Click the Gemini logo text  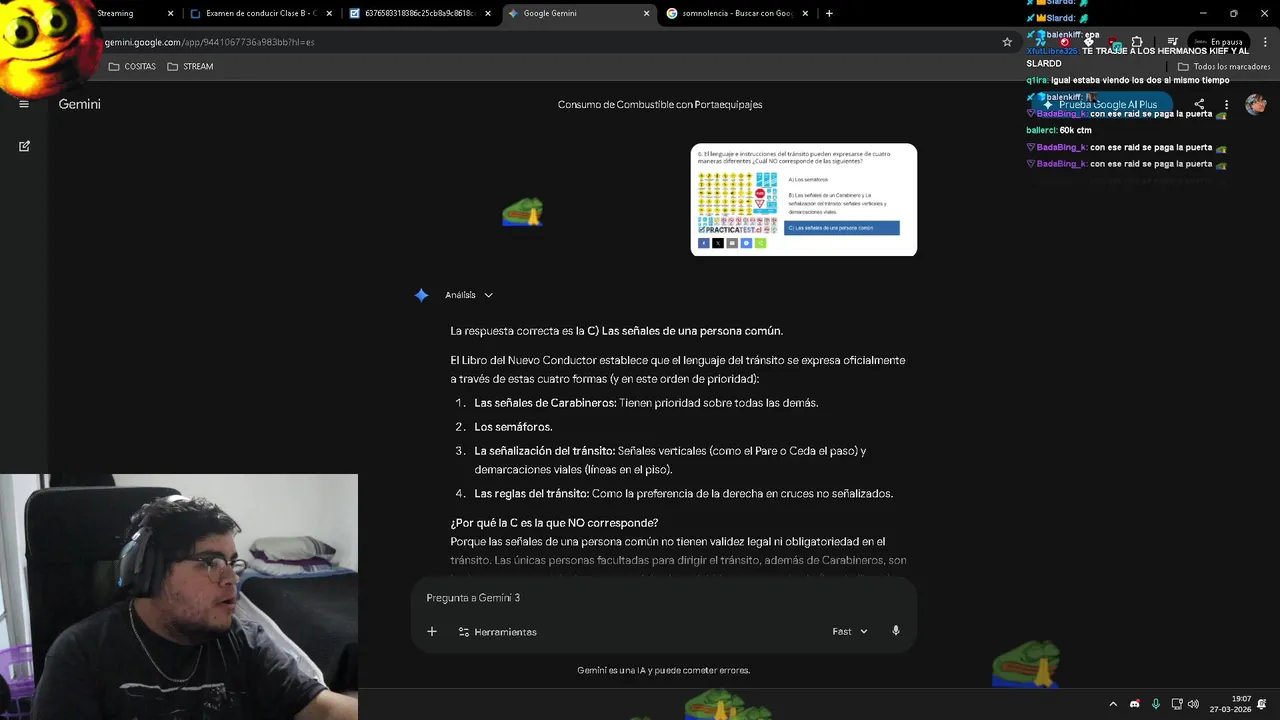[x=80, y=104]
